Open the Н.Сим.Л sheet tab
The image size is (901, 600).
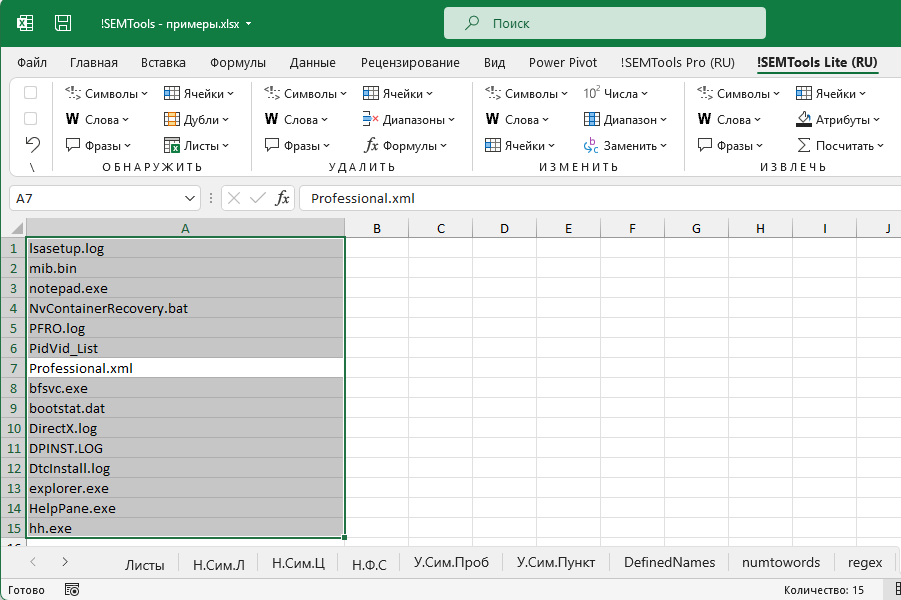(218, 564)
